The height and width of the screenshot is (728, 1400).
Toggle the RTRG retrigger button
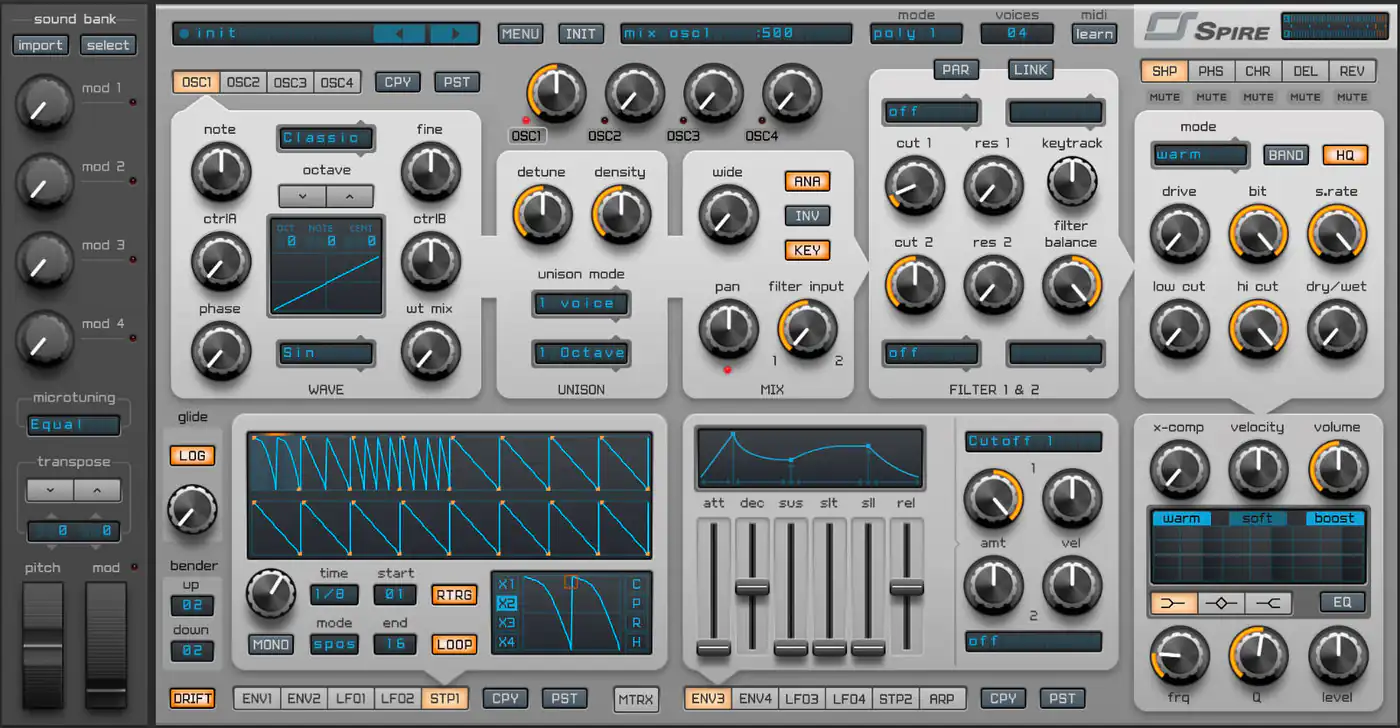pos(454,595)
